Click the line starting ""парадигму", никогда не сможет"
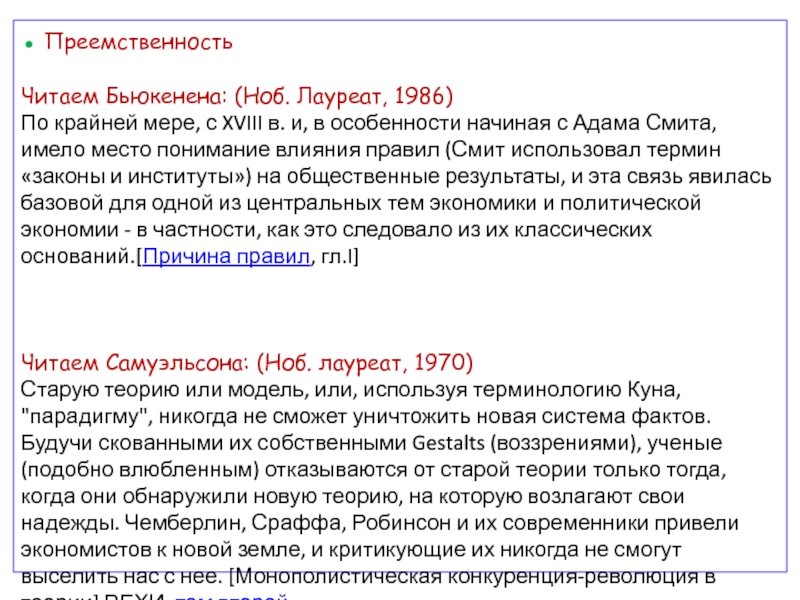Viewport: 800px width, 600px height. click(366, 416)
